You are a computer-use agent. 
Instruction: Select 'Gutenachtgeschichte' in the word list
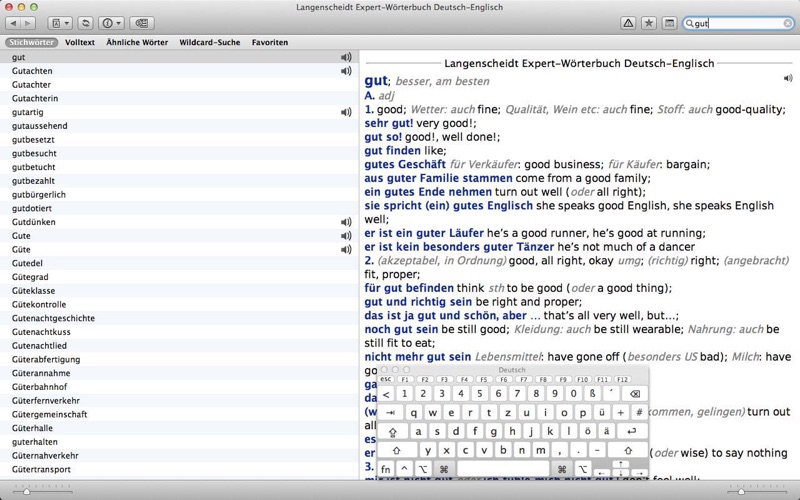coord(179,318)
